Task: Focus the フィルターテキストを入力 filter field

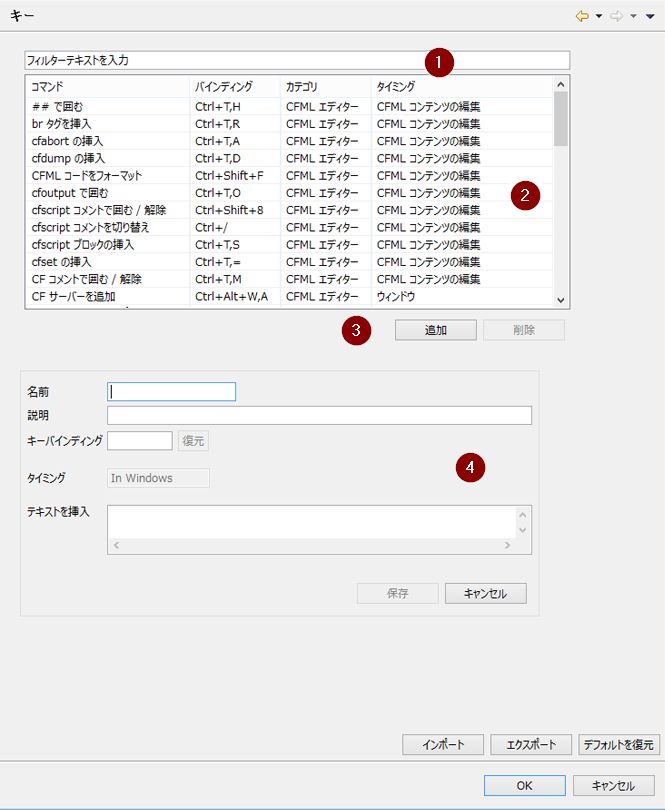Action: tap(297, 60)
